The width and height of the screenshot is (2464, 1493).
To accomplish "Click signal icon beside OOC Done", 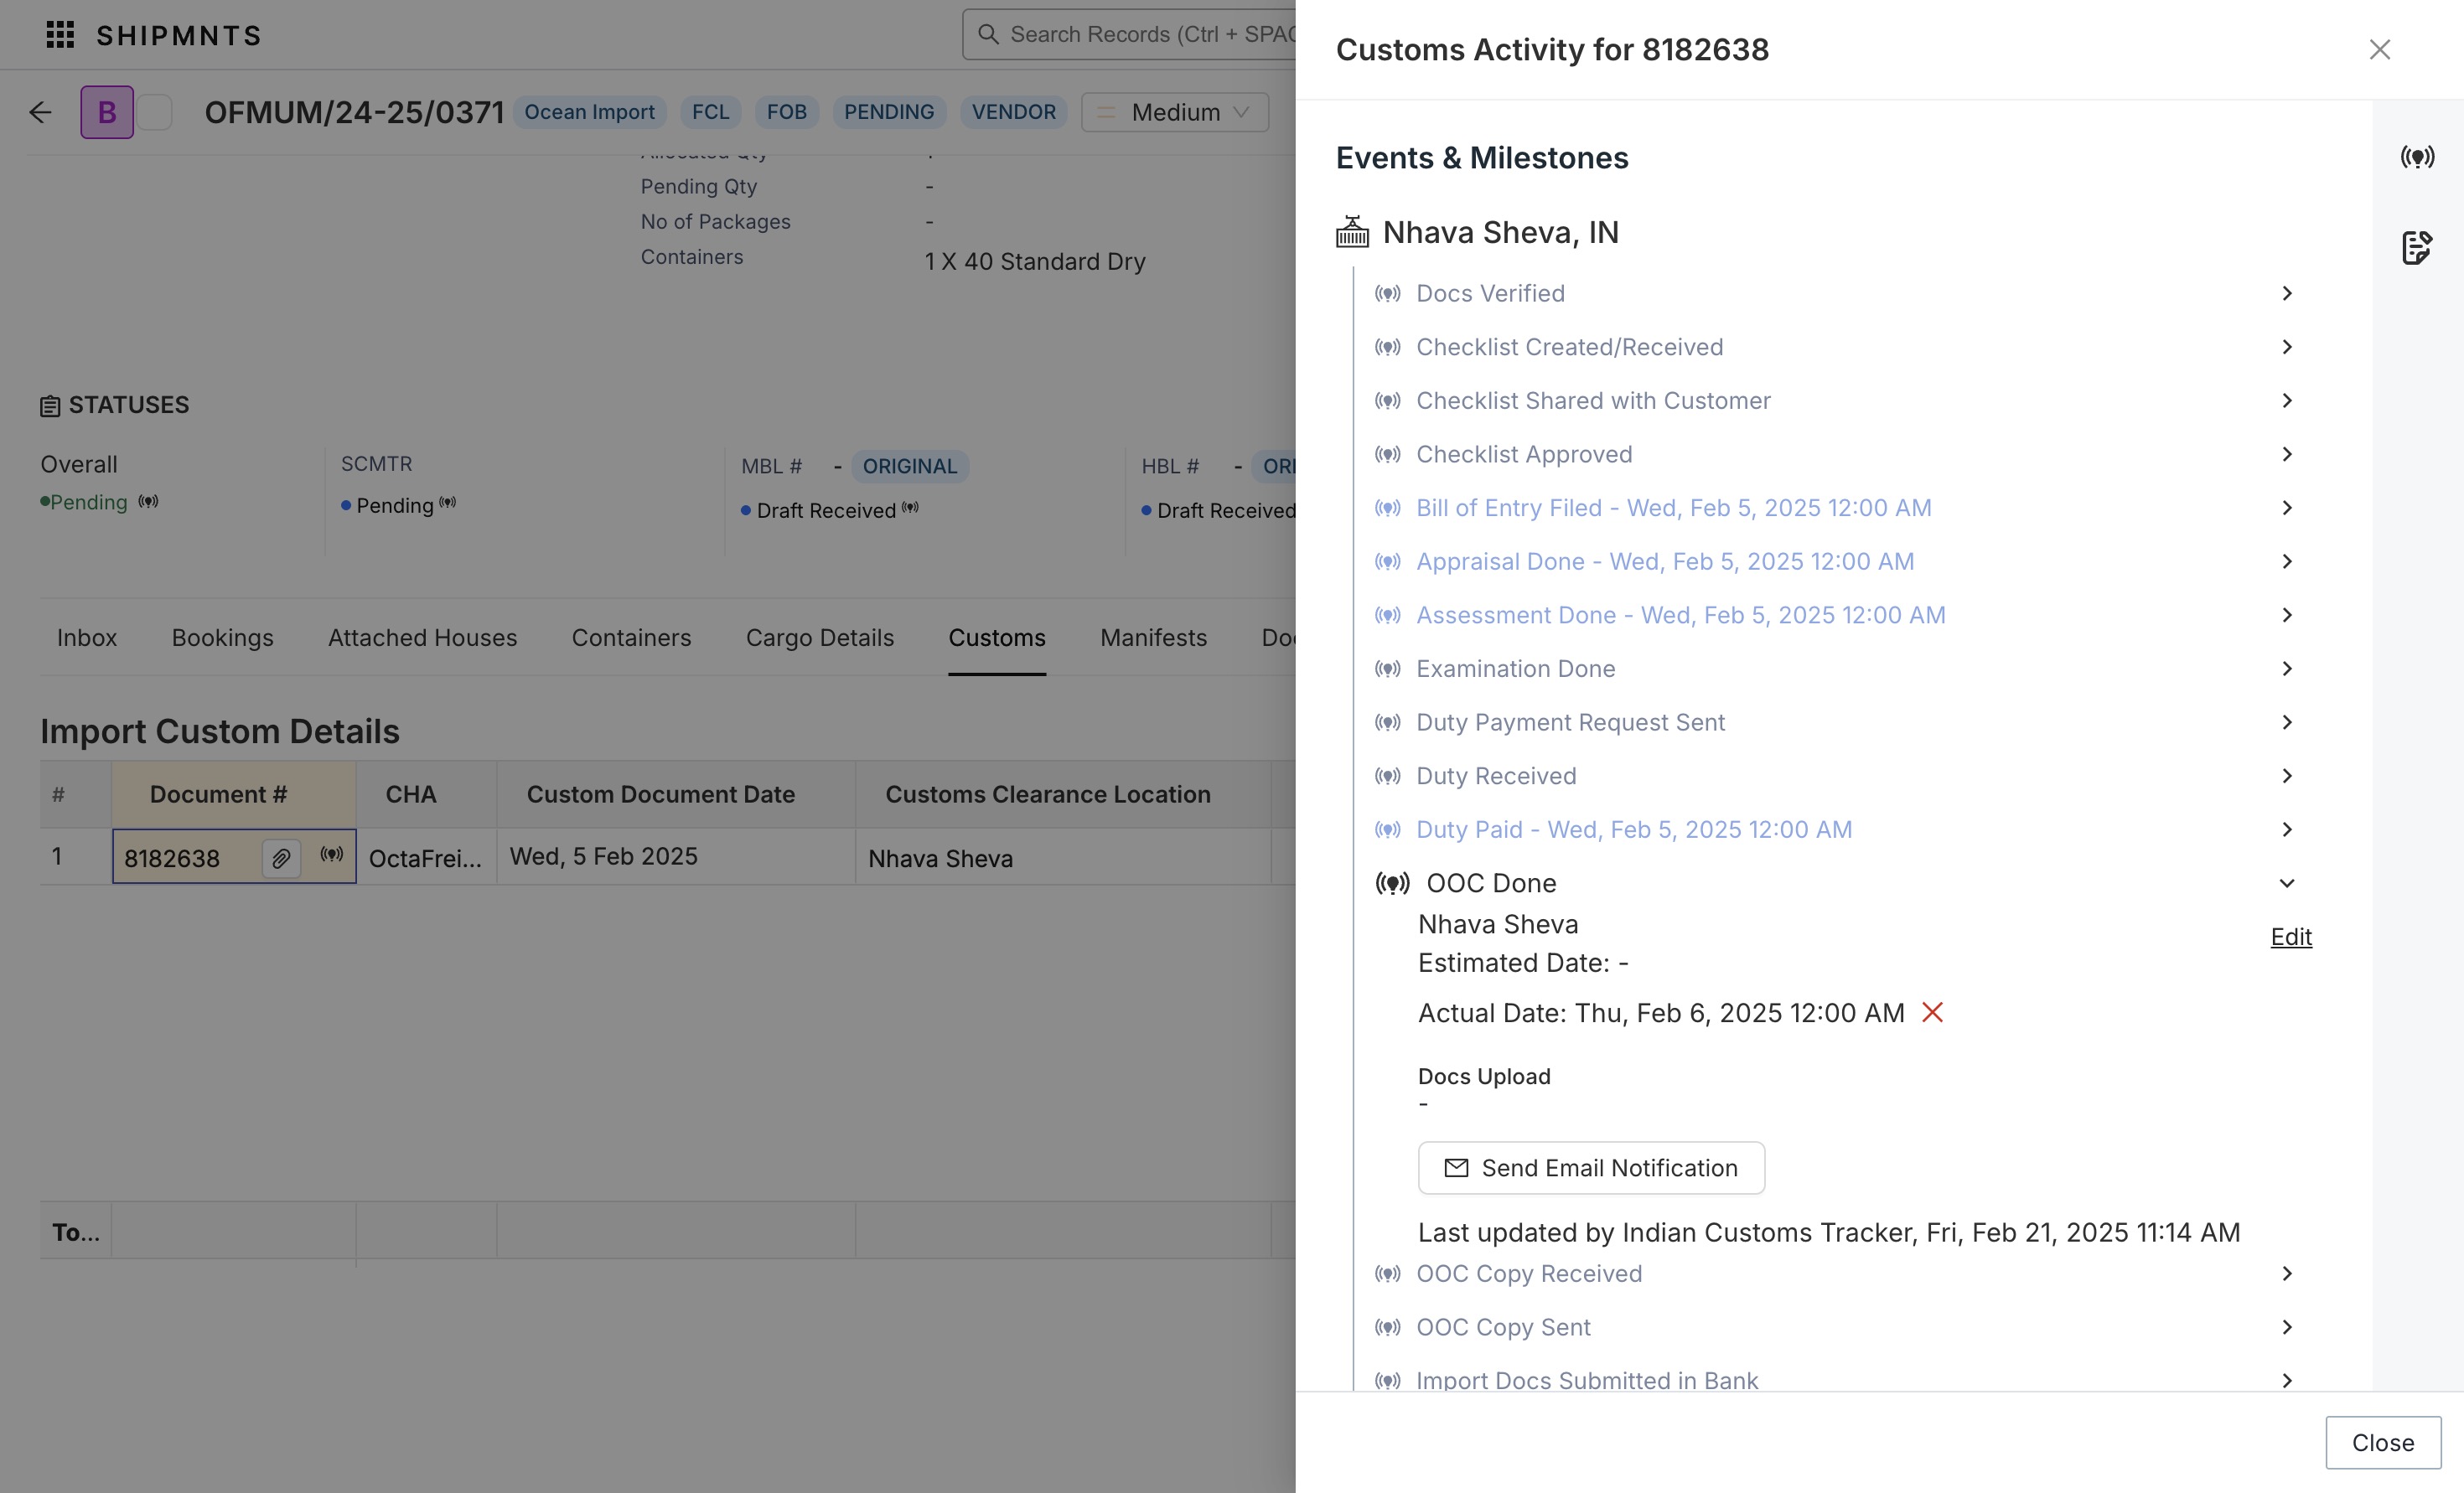I will pos(1392,883).
